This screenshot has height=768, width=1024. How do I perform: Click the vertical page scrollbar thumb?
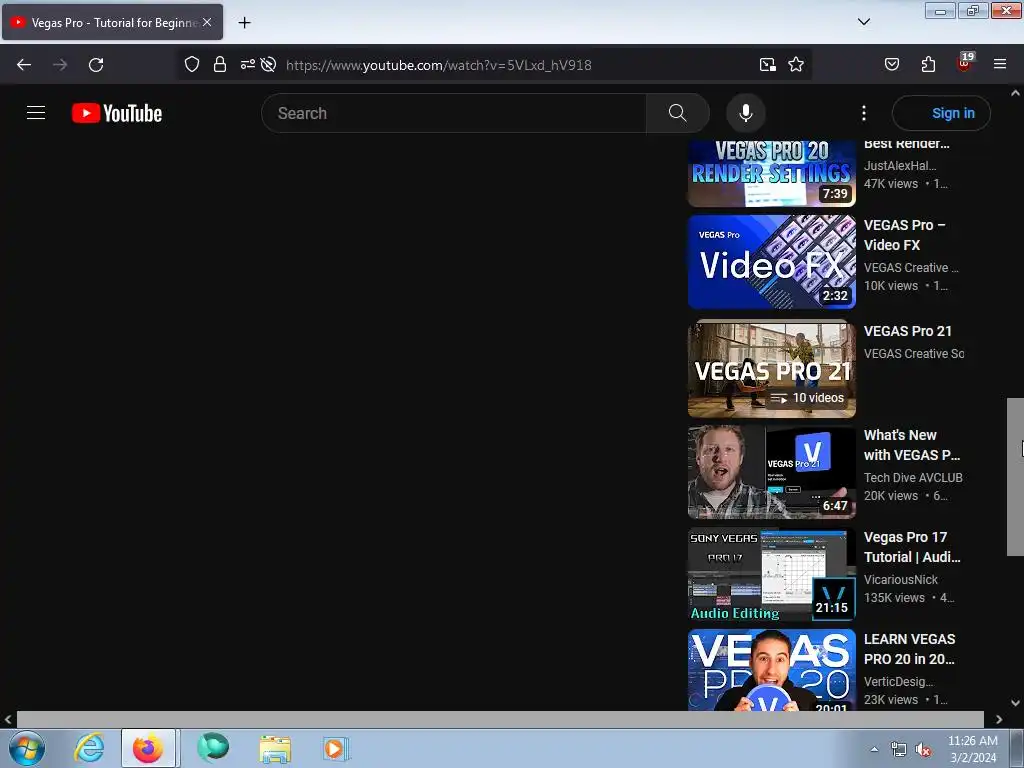pyautogui.click(x=1015, y=477)
